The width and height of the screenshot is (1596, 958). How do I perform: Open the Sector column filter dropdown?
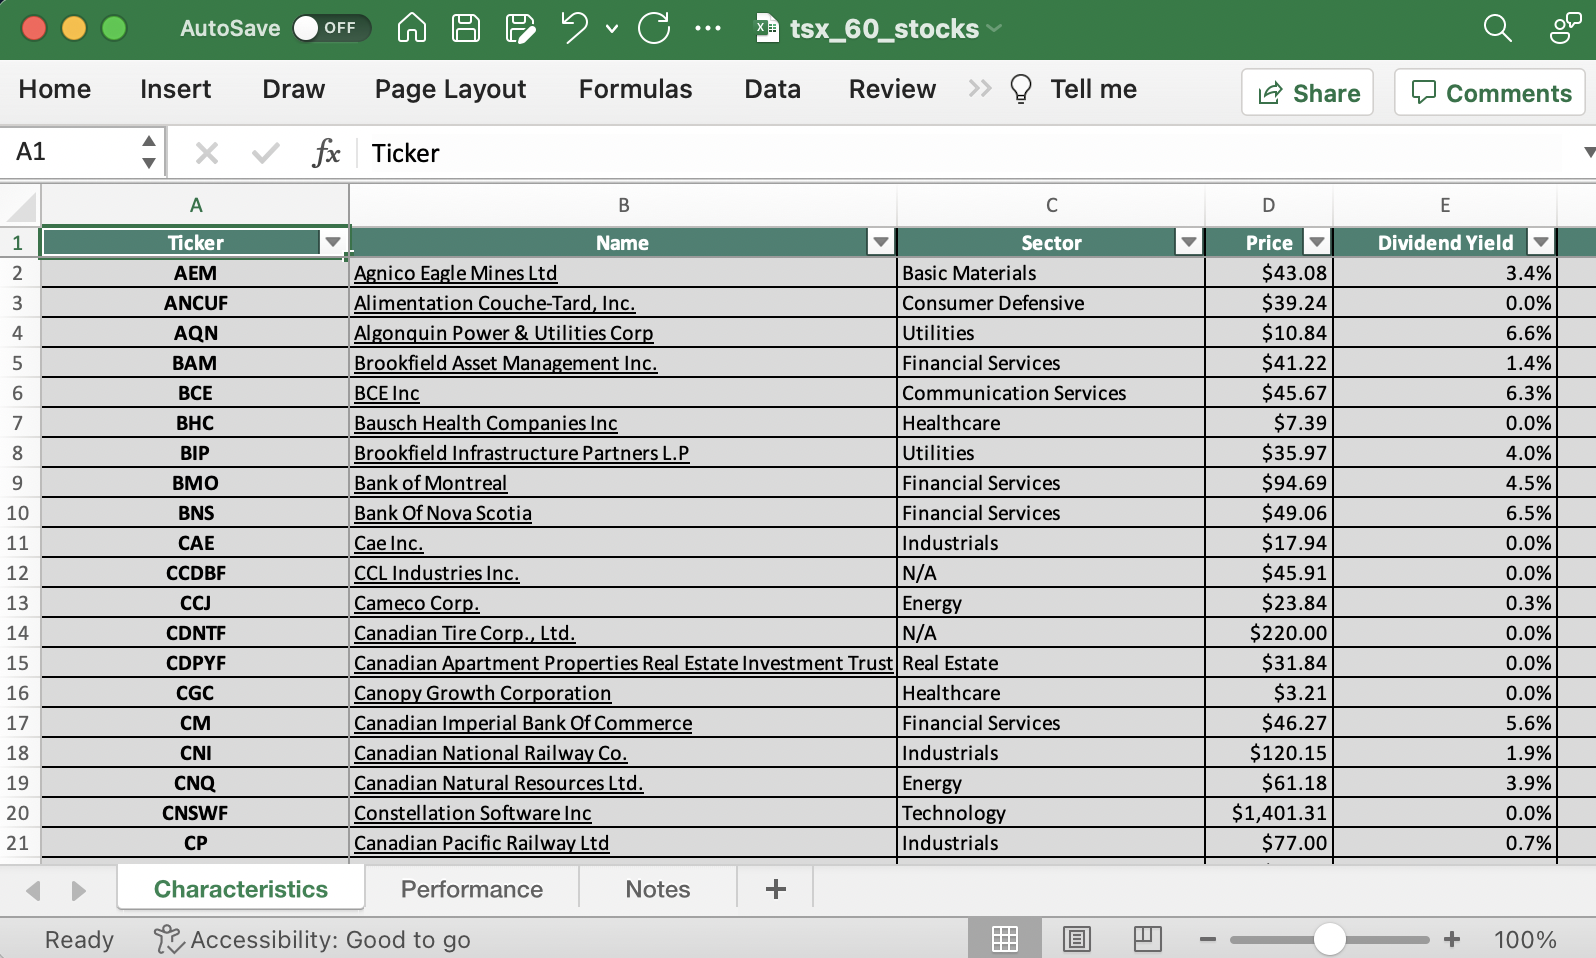coord(1189,242)
